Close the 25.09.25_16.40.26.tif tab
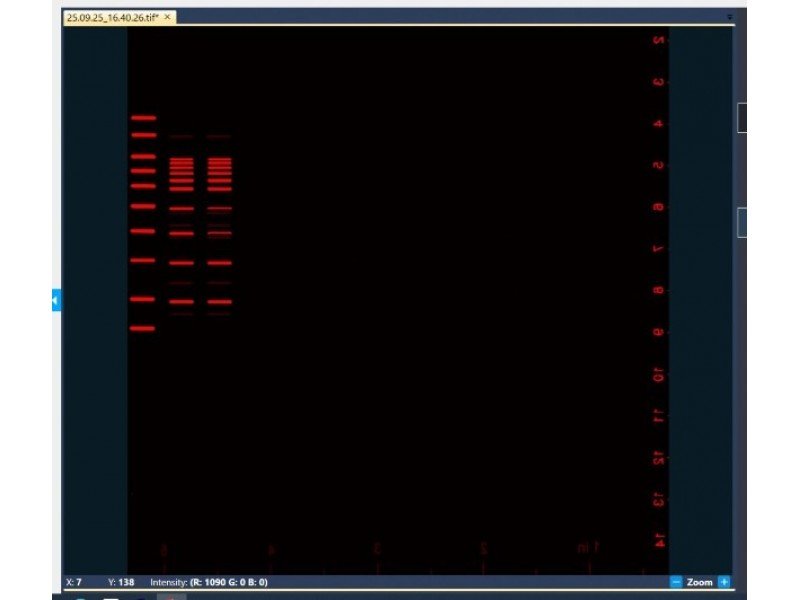 (x=167, y=17)
